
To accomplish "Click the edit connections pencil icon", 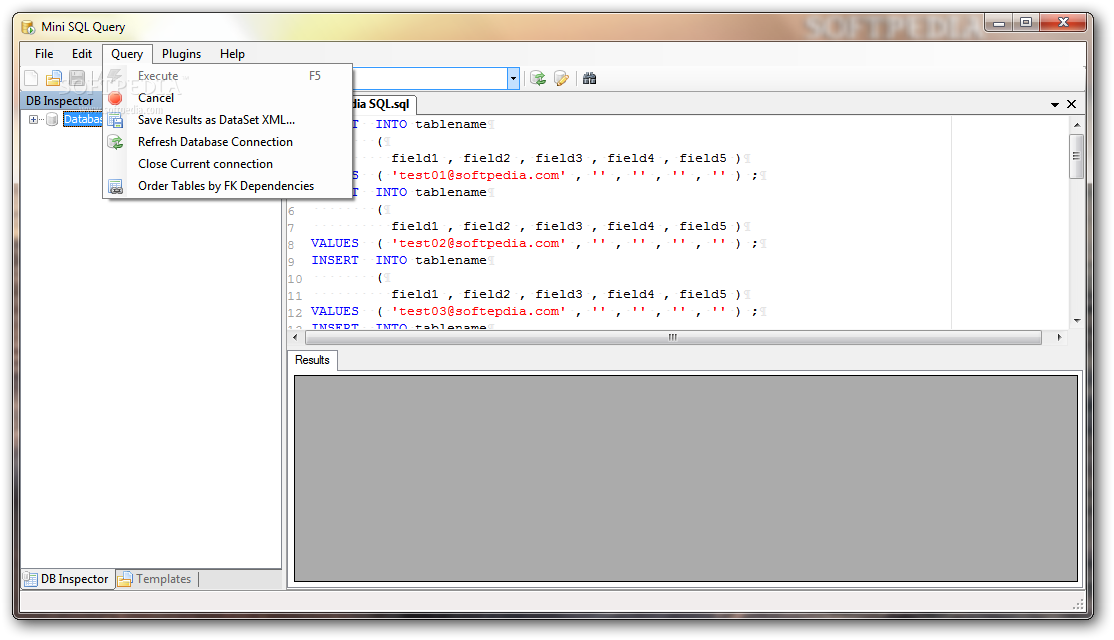I will 561,78.
